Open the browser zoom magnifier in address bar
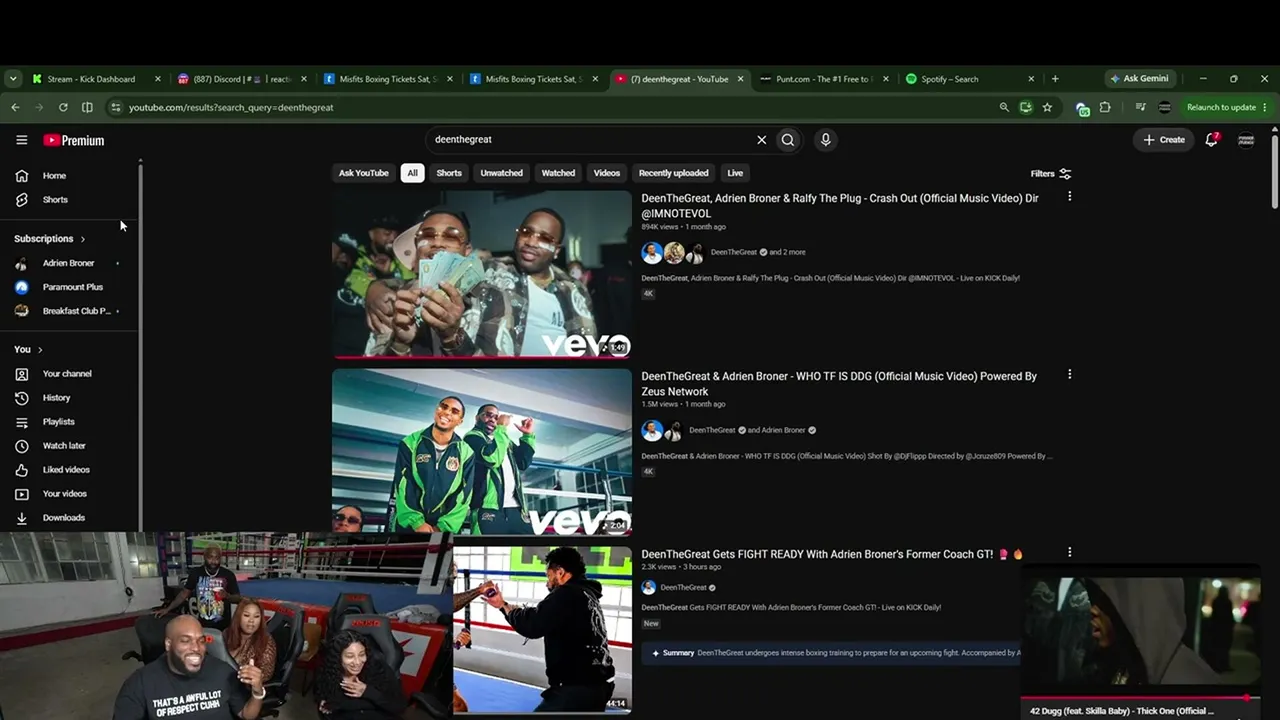Viewport: 1280px width, 720px height. (x=1004, y=107)
